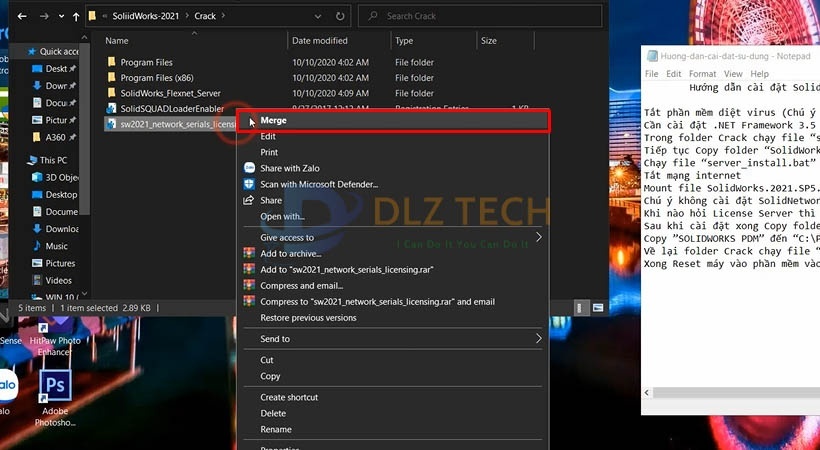Open address bar history dropdown
The image size is (820, 450).
321,16
